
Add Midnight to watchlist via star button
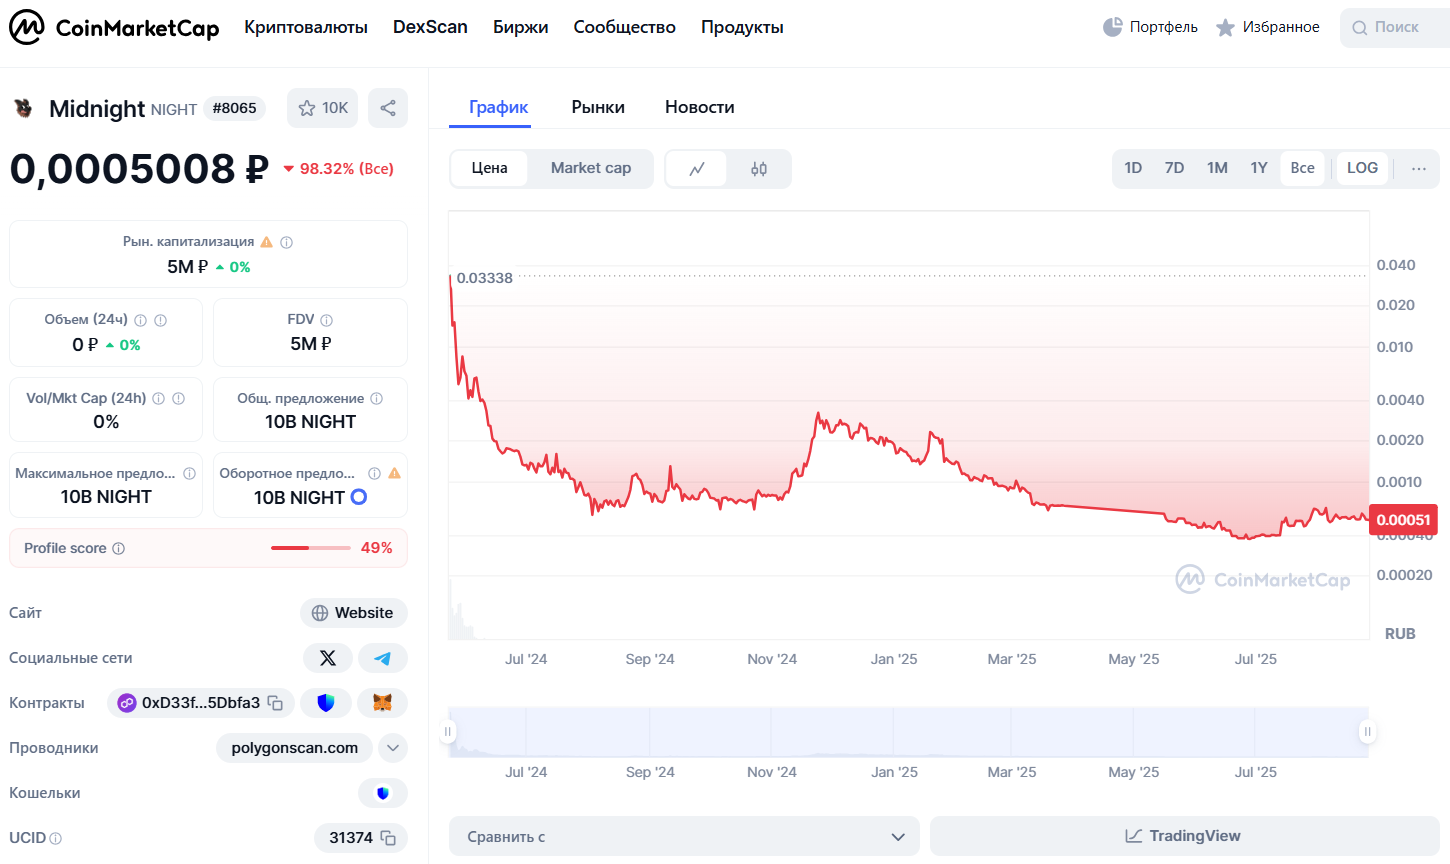point(322,108)
